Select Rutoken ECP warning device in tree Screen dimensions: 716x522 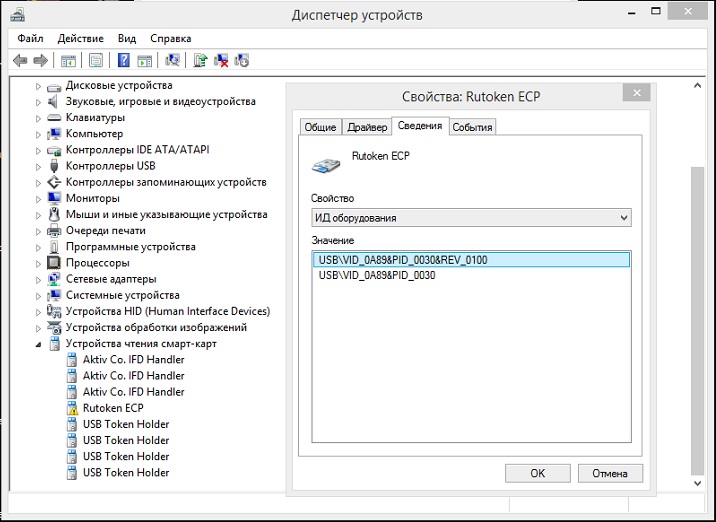(x=113, y=408)
